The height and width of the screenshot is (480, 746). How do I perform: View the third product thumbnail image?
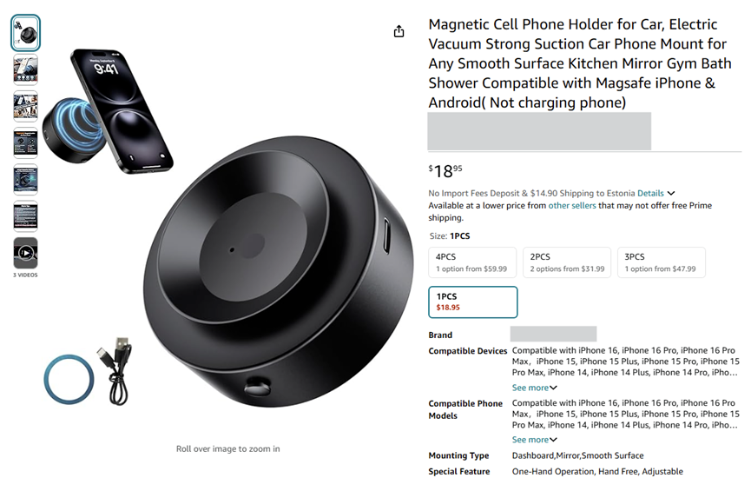(x=25, y=106)
